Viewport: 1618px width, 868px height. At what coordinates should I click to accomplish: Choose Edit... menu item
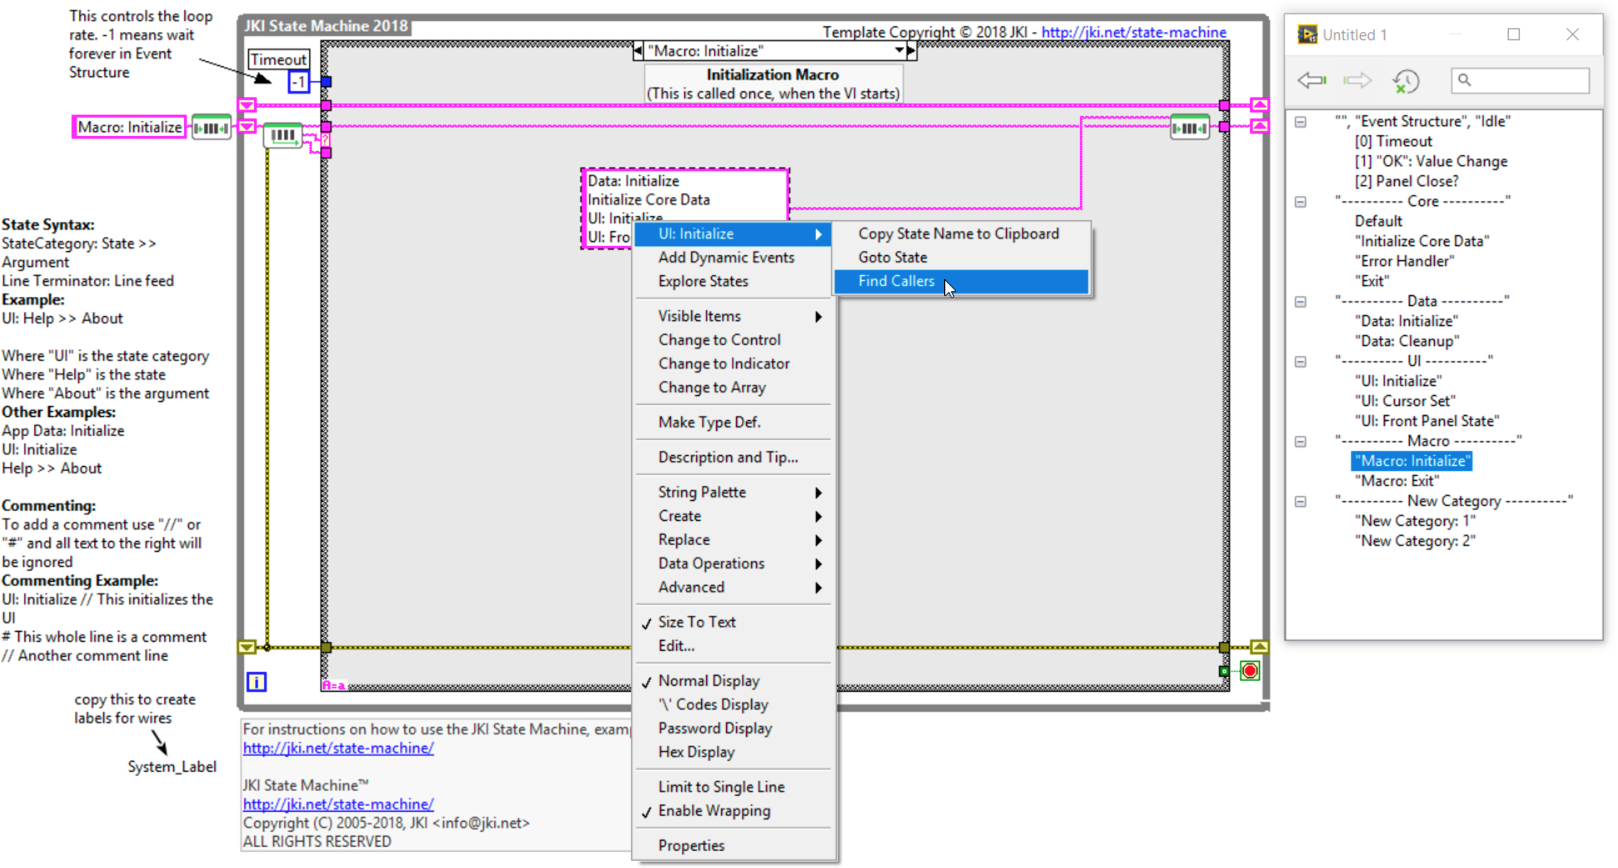pyautogui.click(x=734, y=646)
